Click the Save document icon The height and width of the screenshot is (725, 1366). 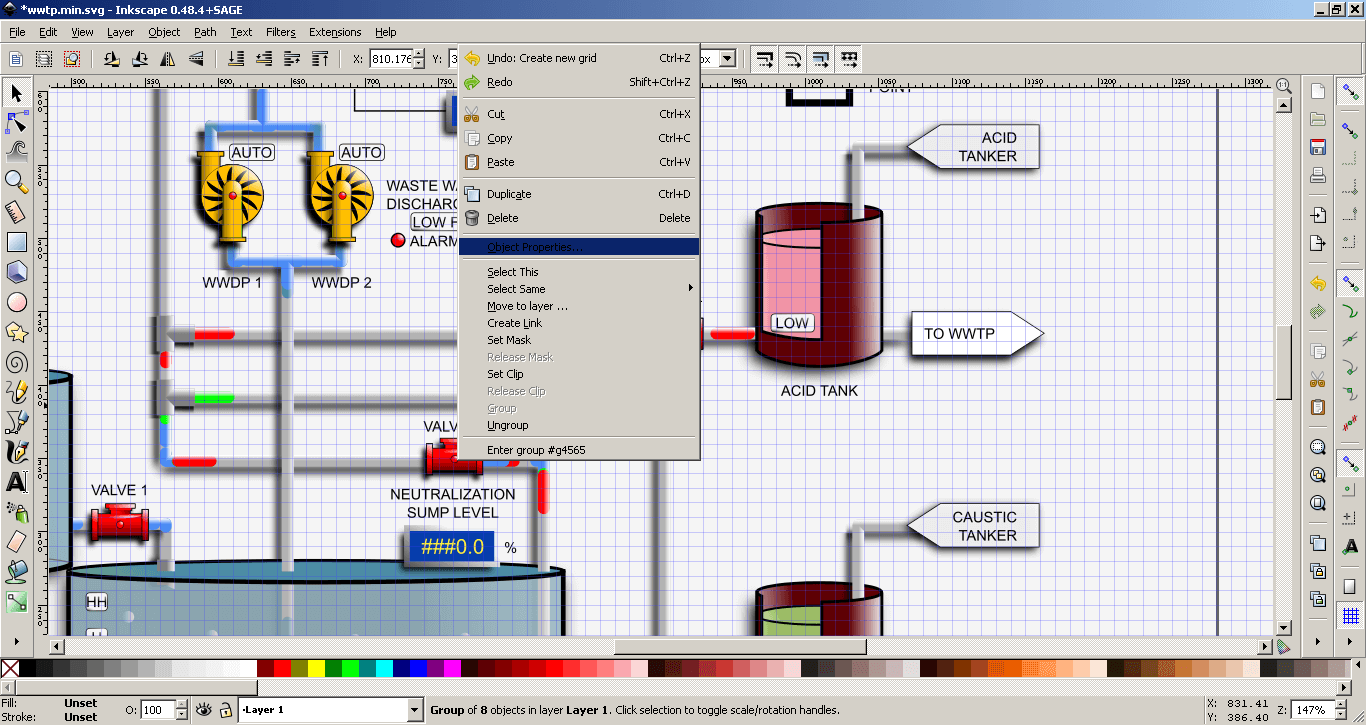(x=1318, y=148)
